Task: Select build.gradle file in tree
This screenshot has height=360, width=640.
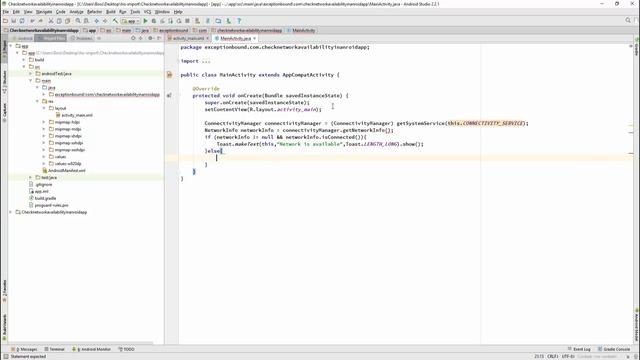Action: pyautogui.click(x=42, y=198)
